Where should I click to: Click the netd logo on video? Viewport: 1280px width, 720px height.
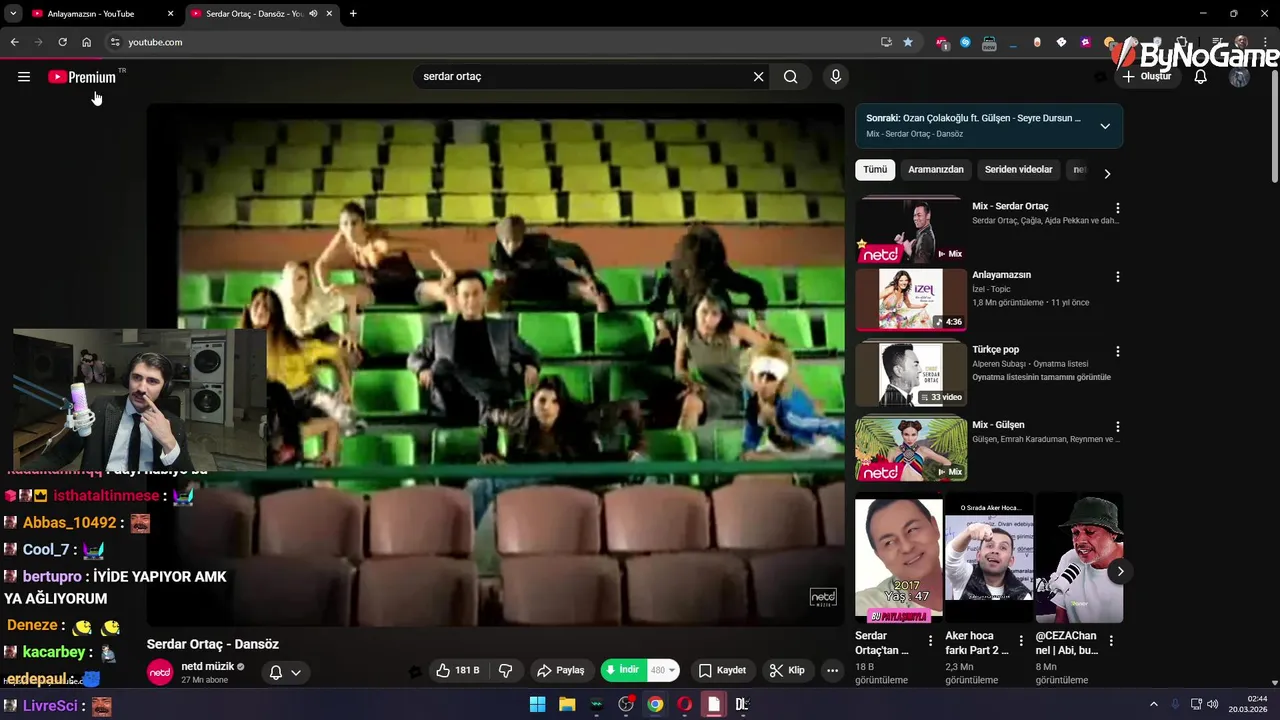coord(823,598)
